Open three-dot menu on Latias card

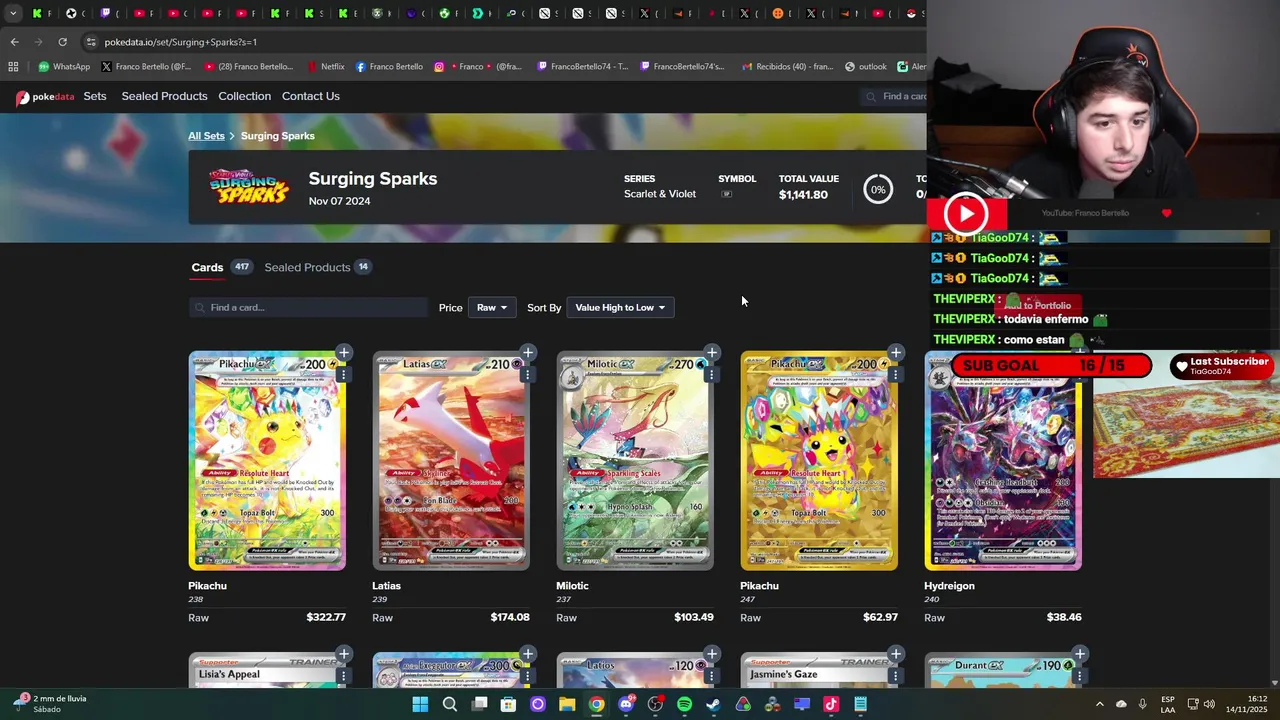(x=527, y=375)
